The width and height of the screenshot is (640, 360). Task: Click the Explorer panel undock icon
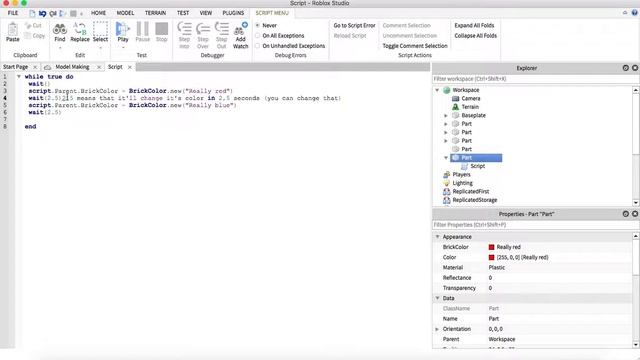pyautogui.click(x=625, y=68)
